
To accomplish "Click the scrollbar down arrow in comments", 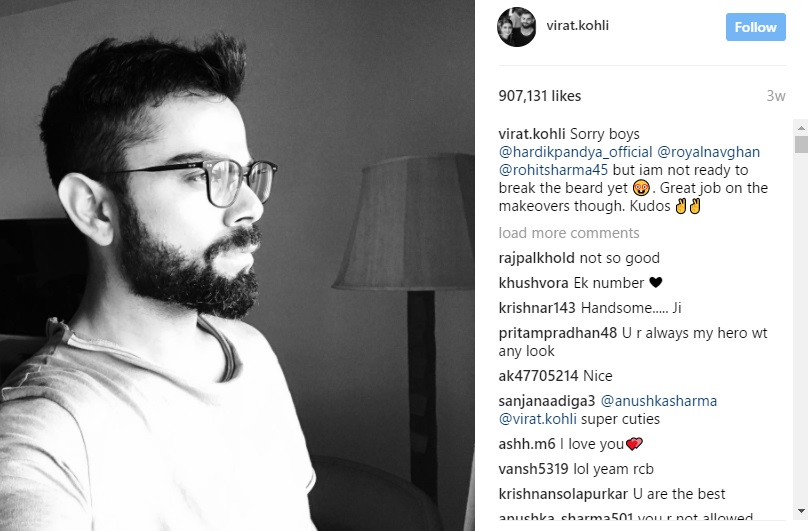I will 801,511.
